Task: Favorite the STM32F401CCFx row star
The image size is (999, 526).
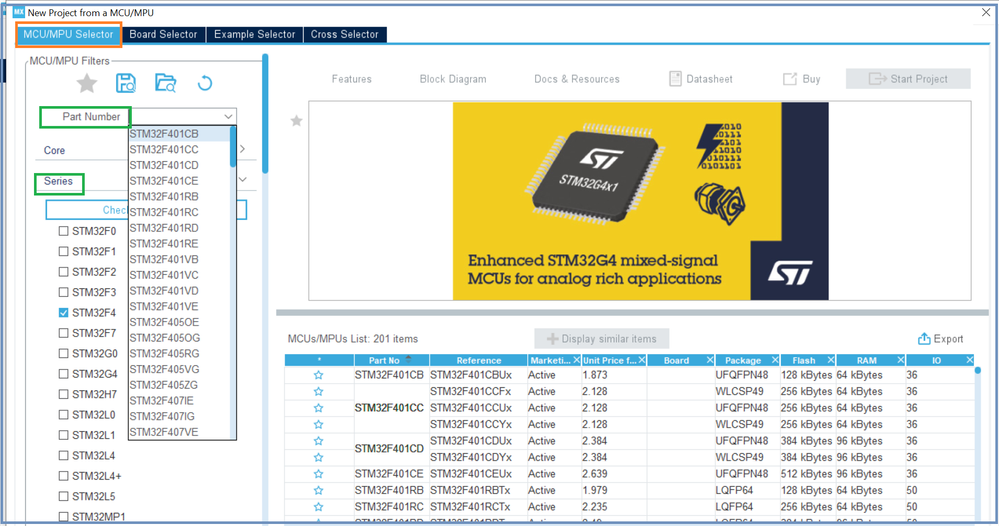Action: pyautogui.click(x=319, y=392)
